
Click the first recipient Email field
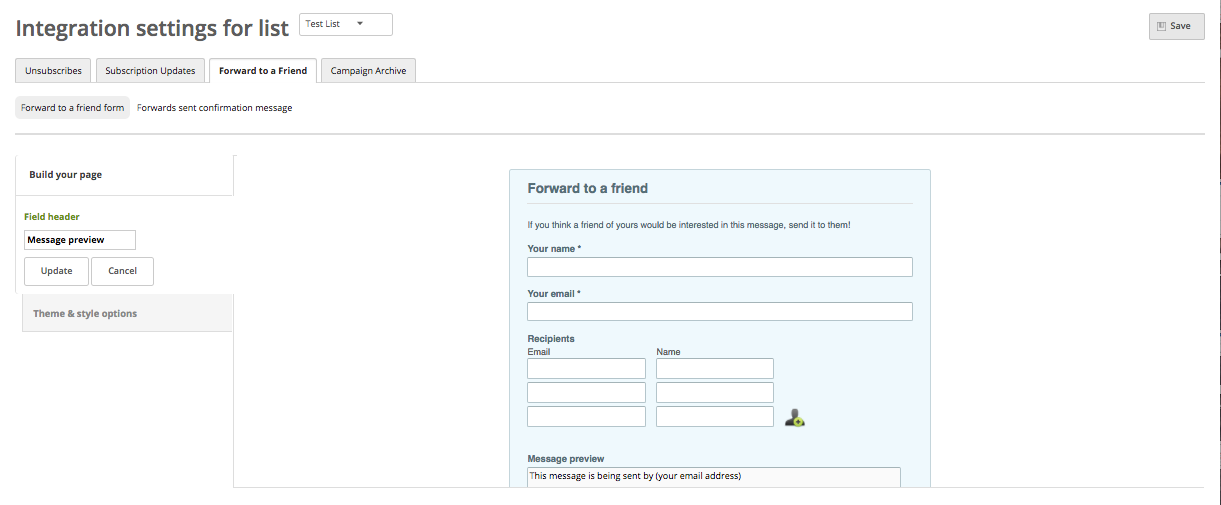(586, 368)
